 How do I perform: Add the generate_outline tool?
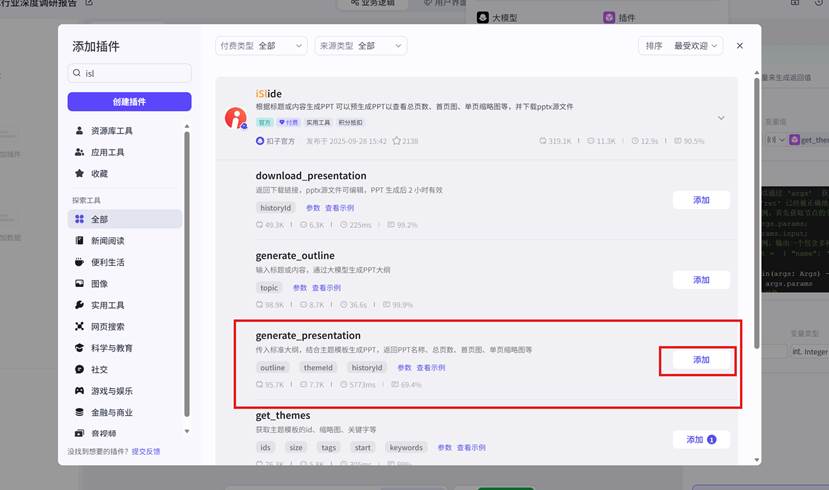click(x=701, y=280)
